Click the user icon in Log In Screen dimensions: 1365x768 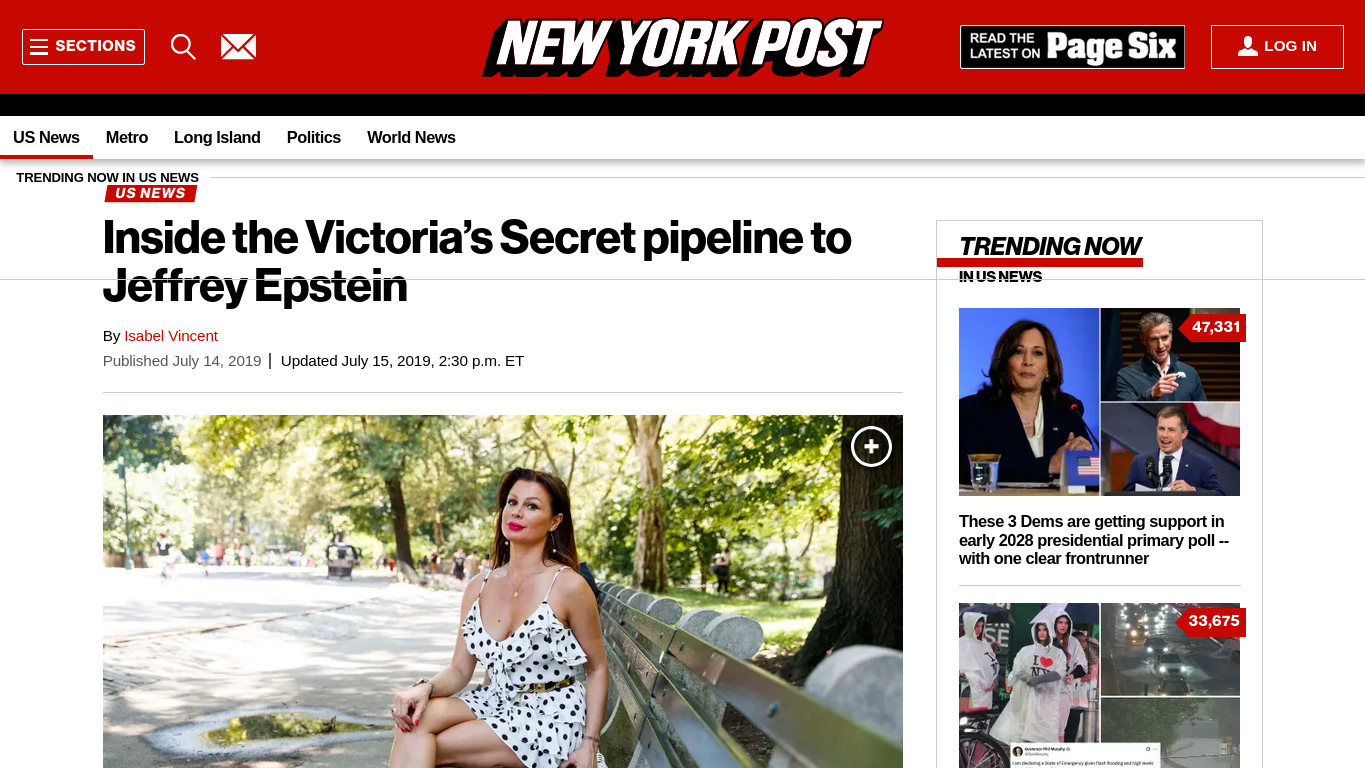[1247, 46]
